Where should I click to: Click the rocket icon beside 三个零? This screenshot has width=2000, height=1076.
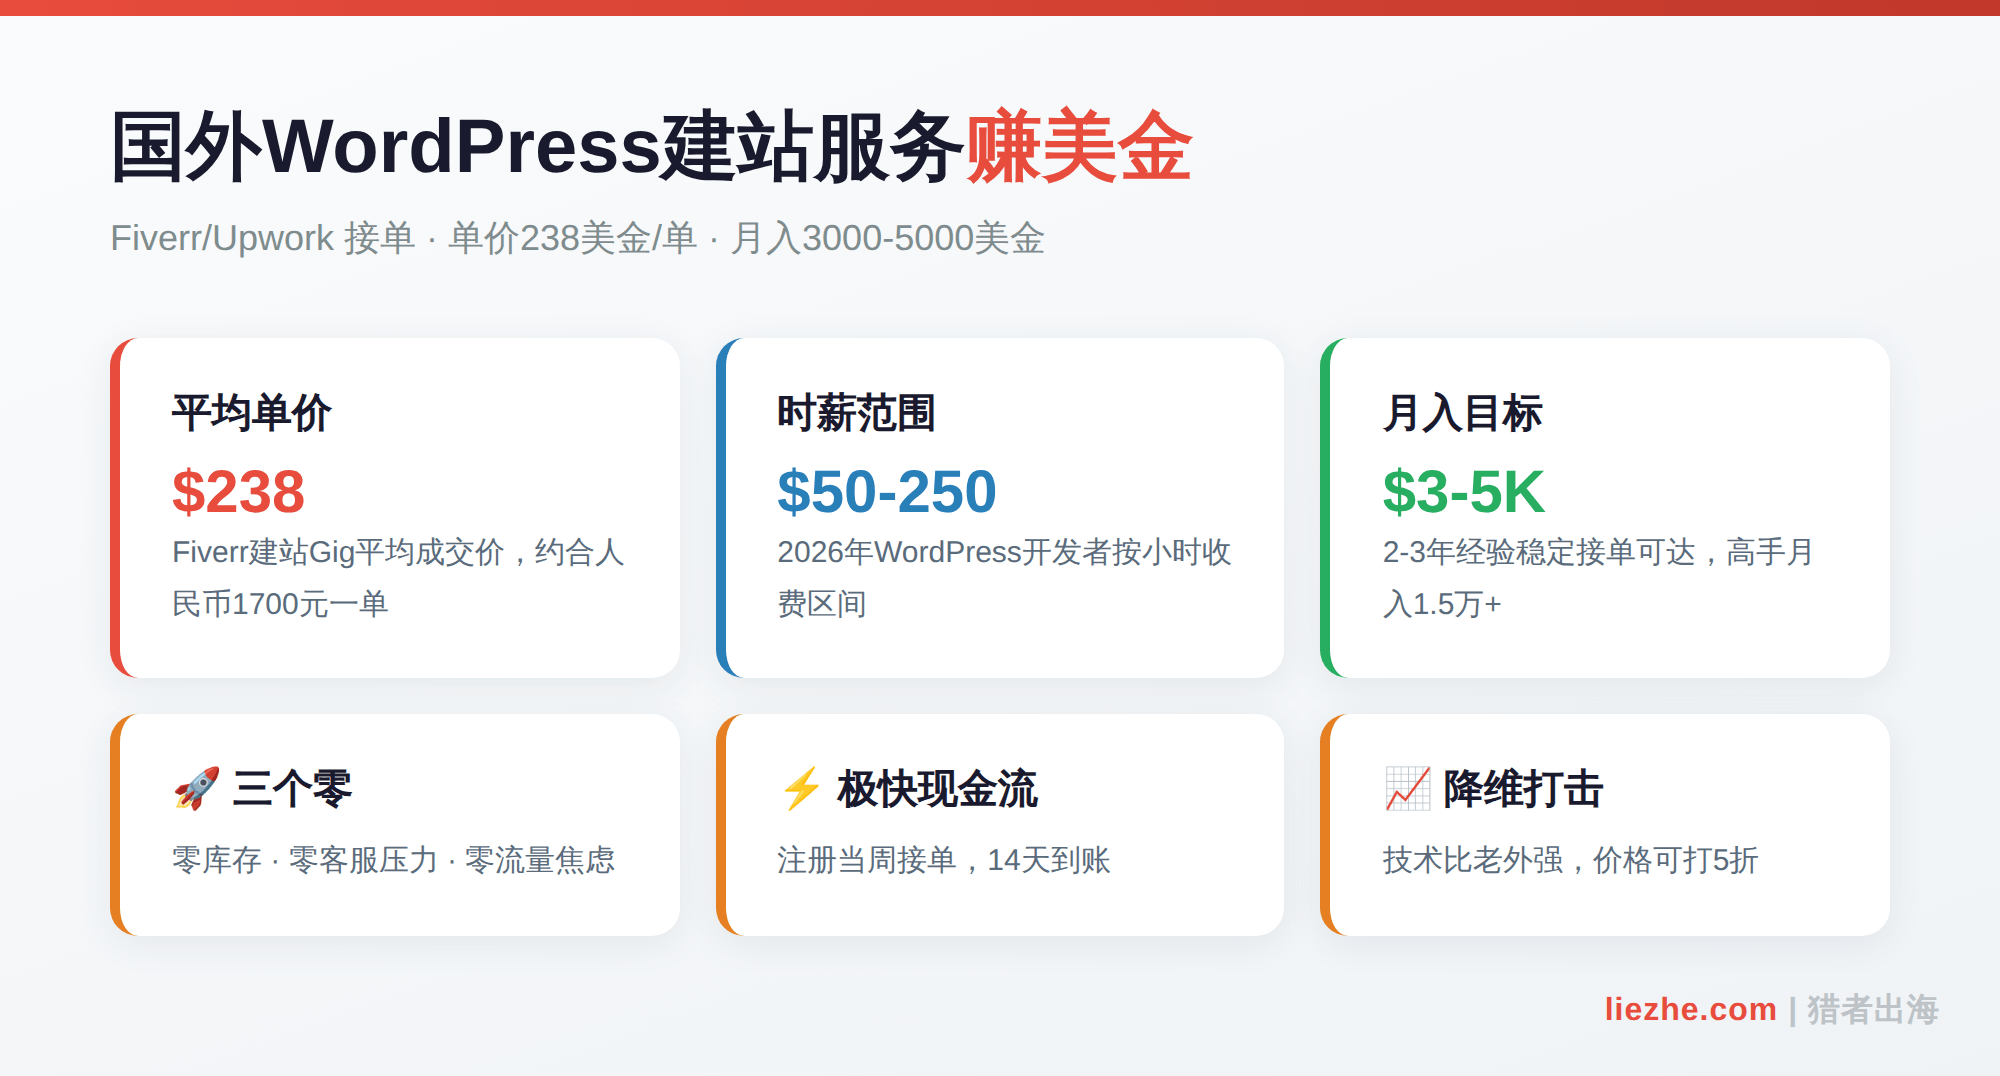pyautogui.click(x=197, y=789)
